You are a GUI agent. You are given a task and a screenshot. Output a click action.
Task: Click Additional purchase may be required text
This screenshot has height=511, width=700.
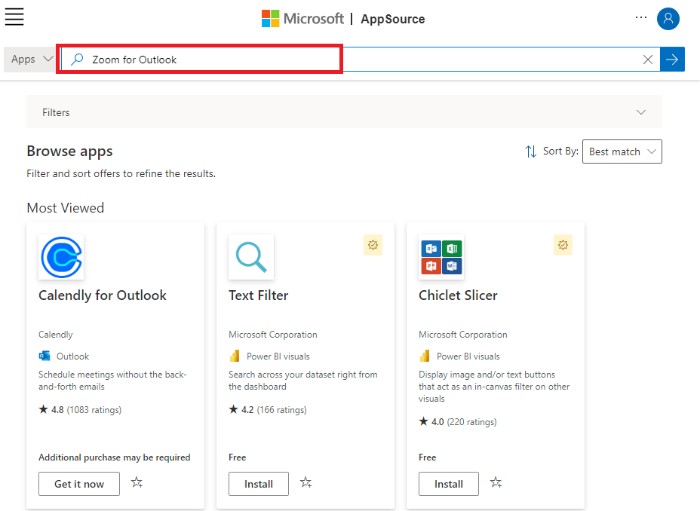(114, 457)
